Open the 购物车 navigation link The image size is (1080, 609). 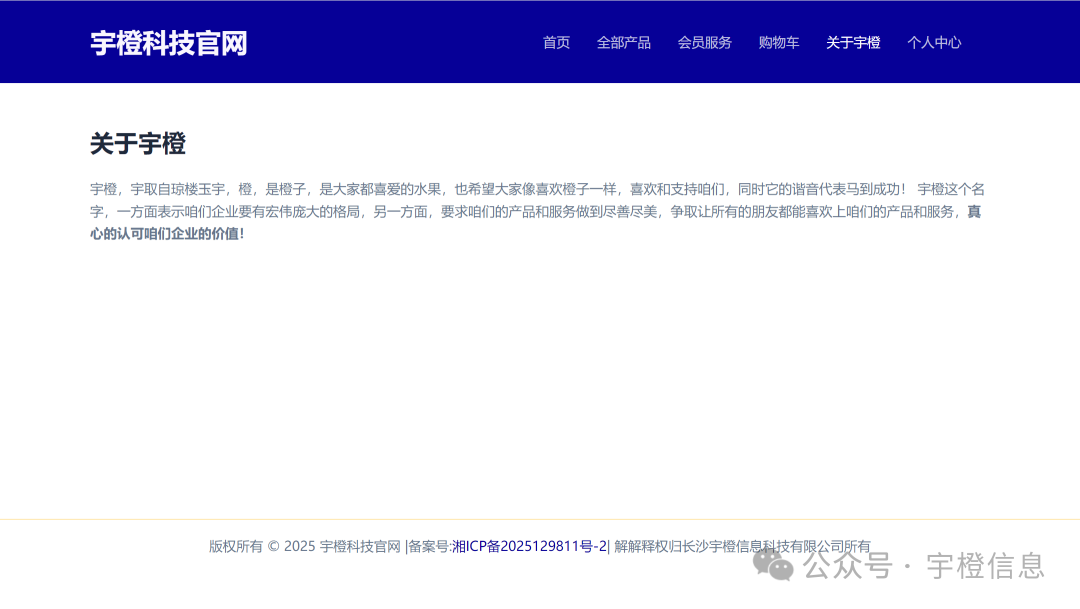pos(779,42)
